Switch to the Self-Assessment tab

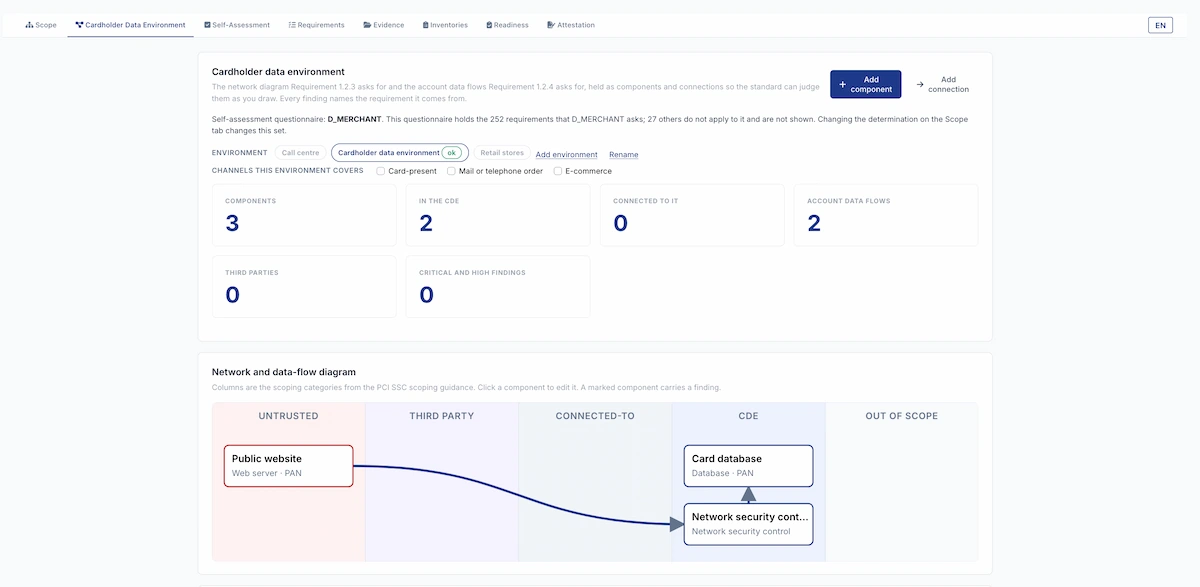tap(237, 25)
